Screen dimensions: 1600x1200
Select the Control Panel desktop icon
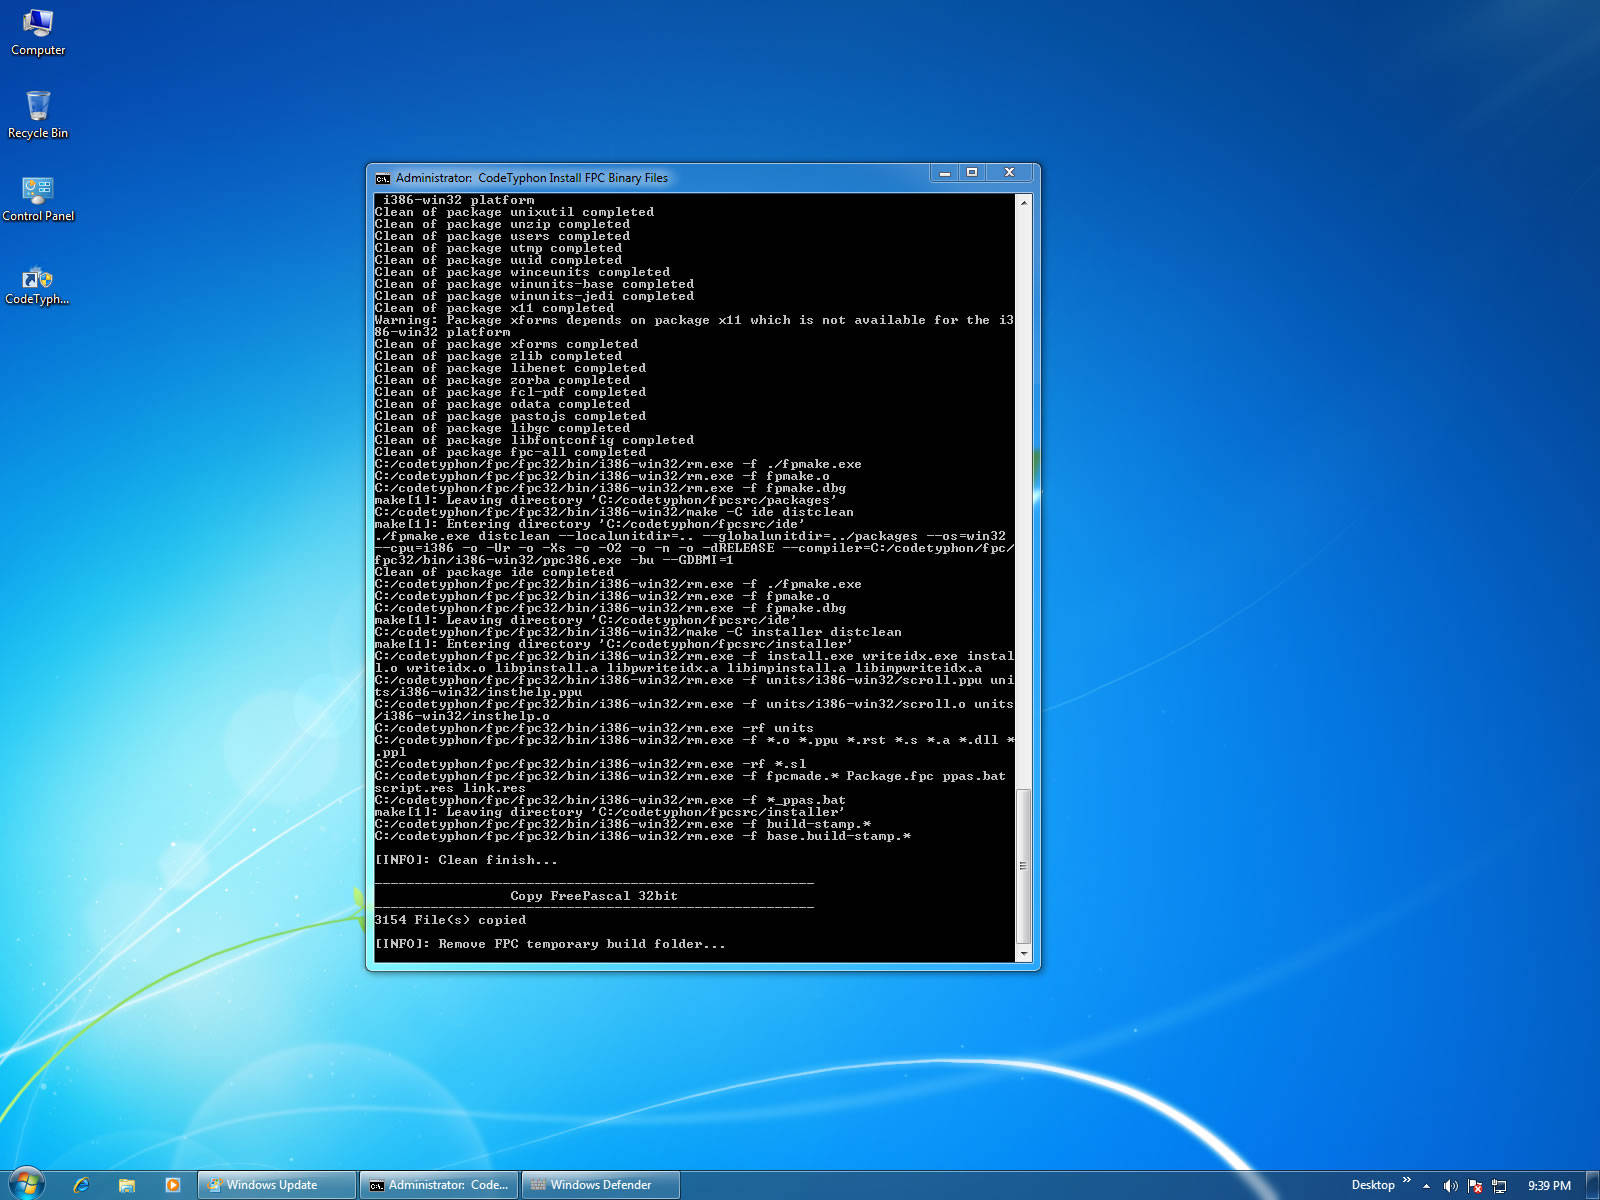click(x=38, y=198)
